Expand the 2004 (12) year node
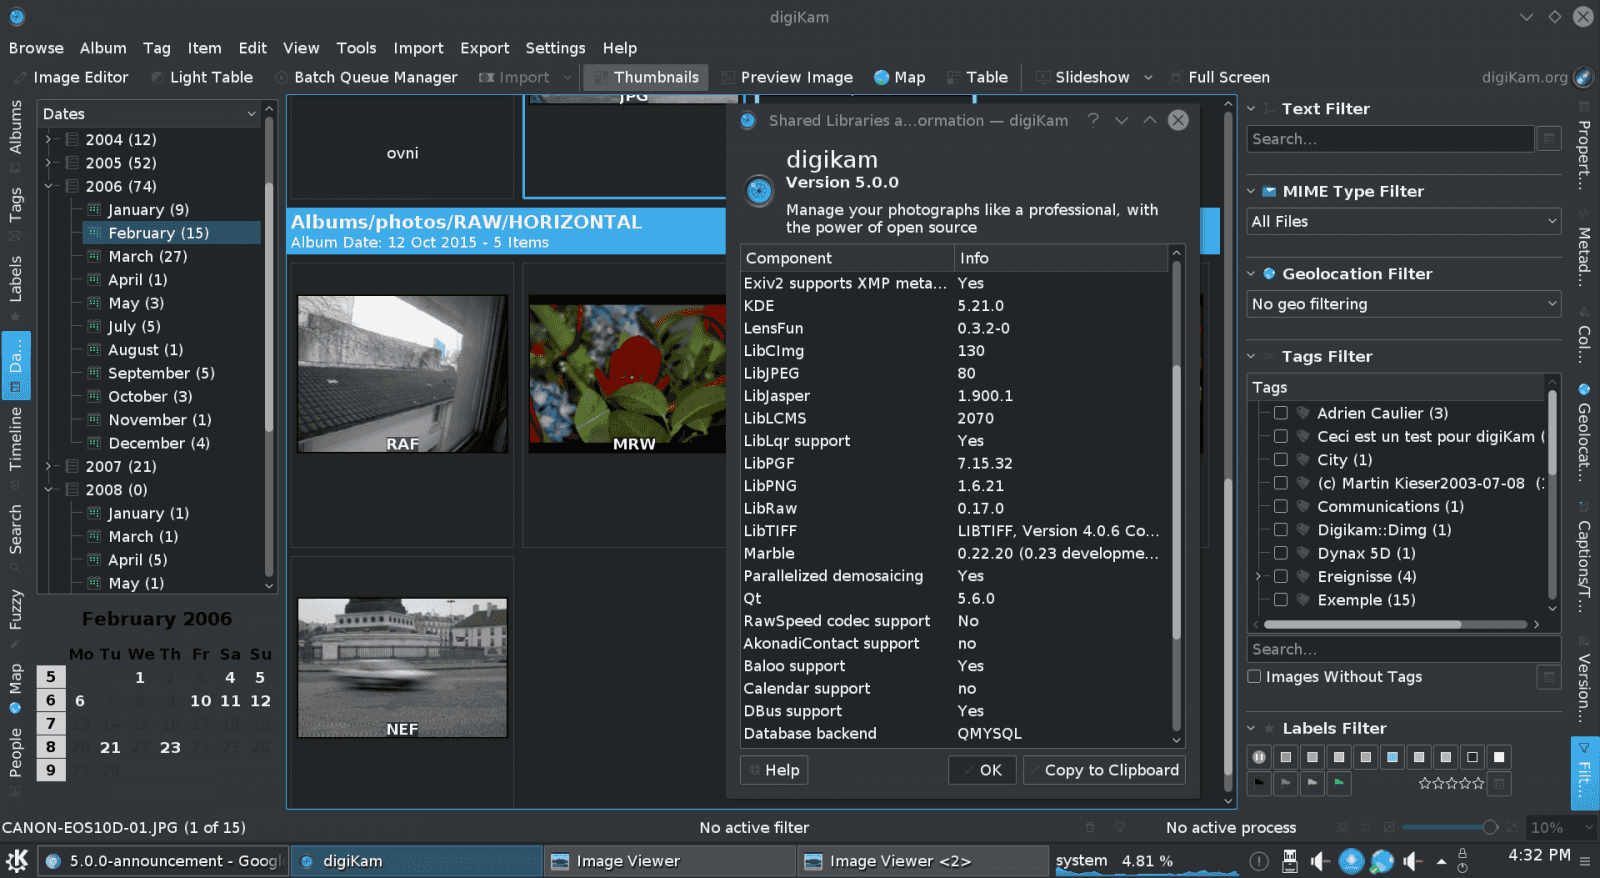 (x=48, y=140)
